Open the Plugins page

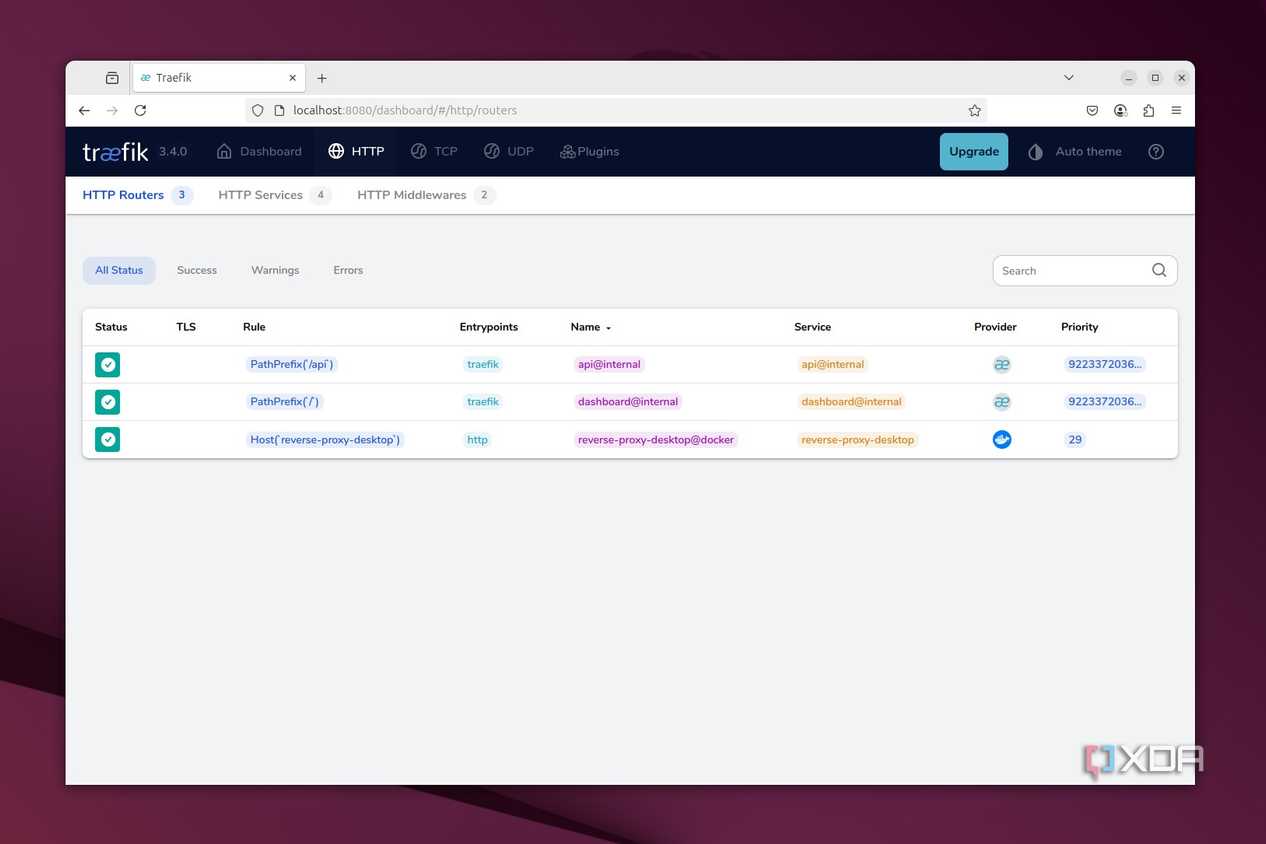point(589,152)
